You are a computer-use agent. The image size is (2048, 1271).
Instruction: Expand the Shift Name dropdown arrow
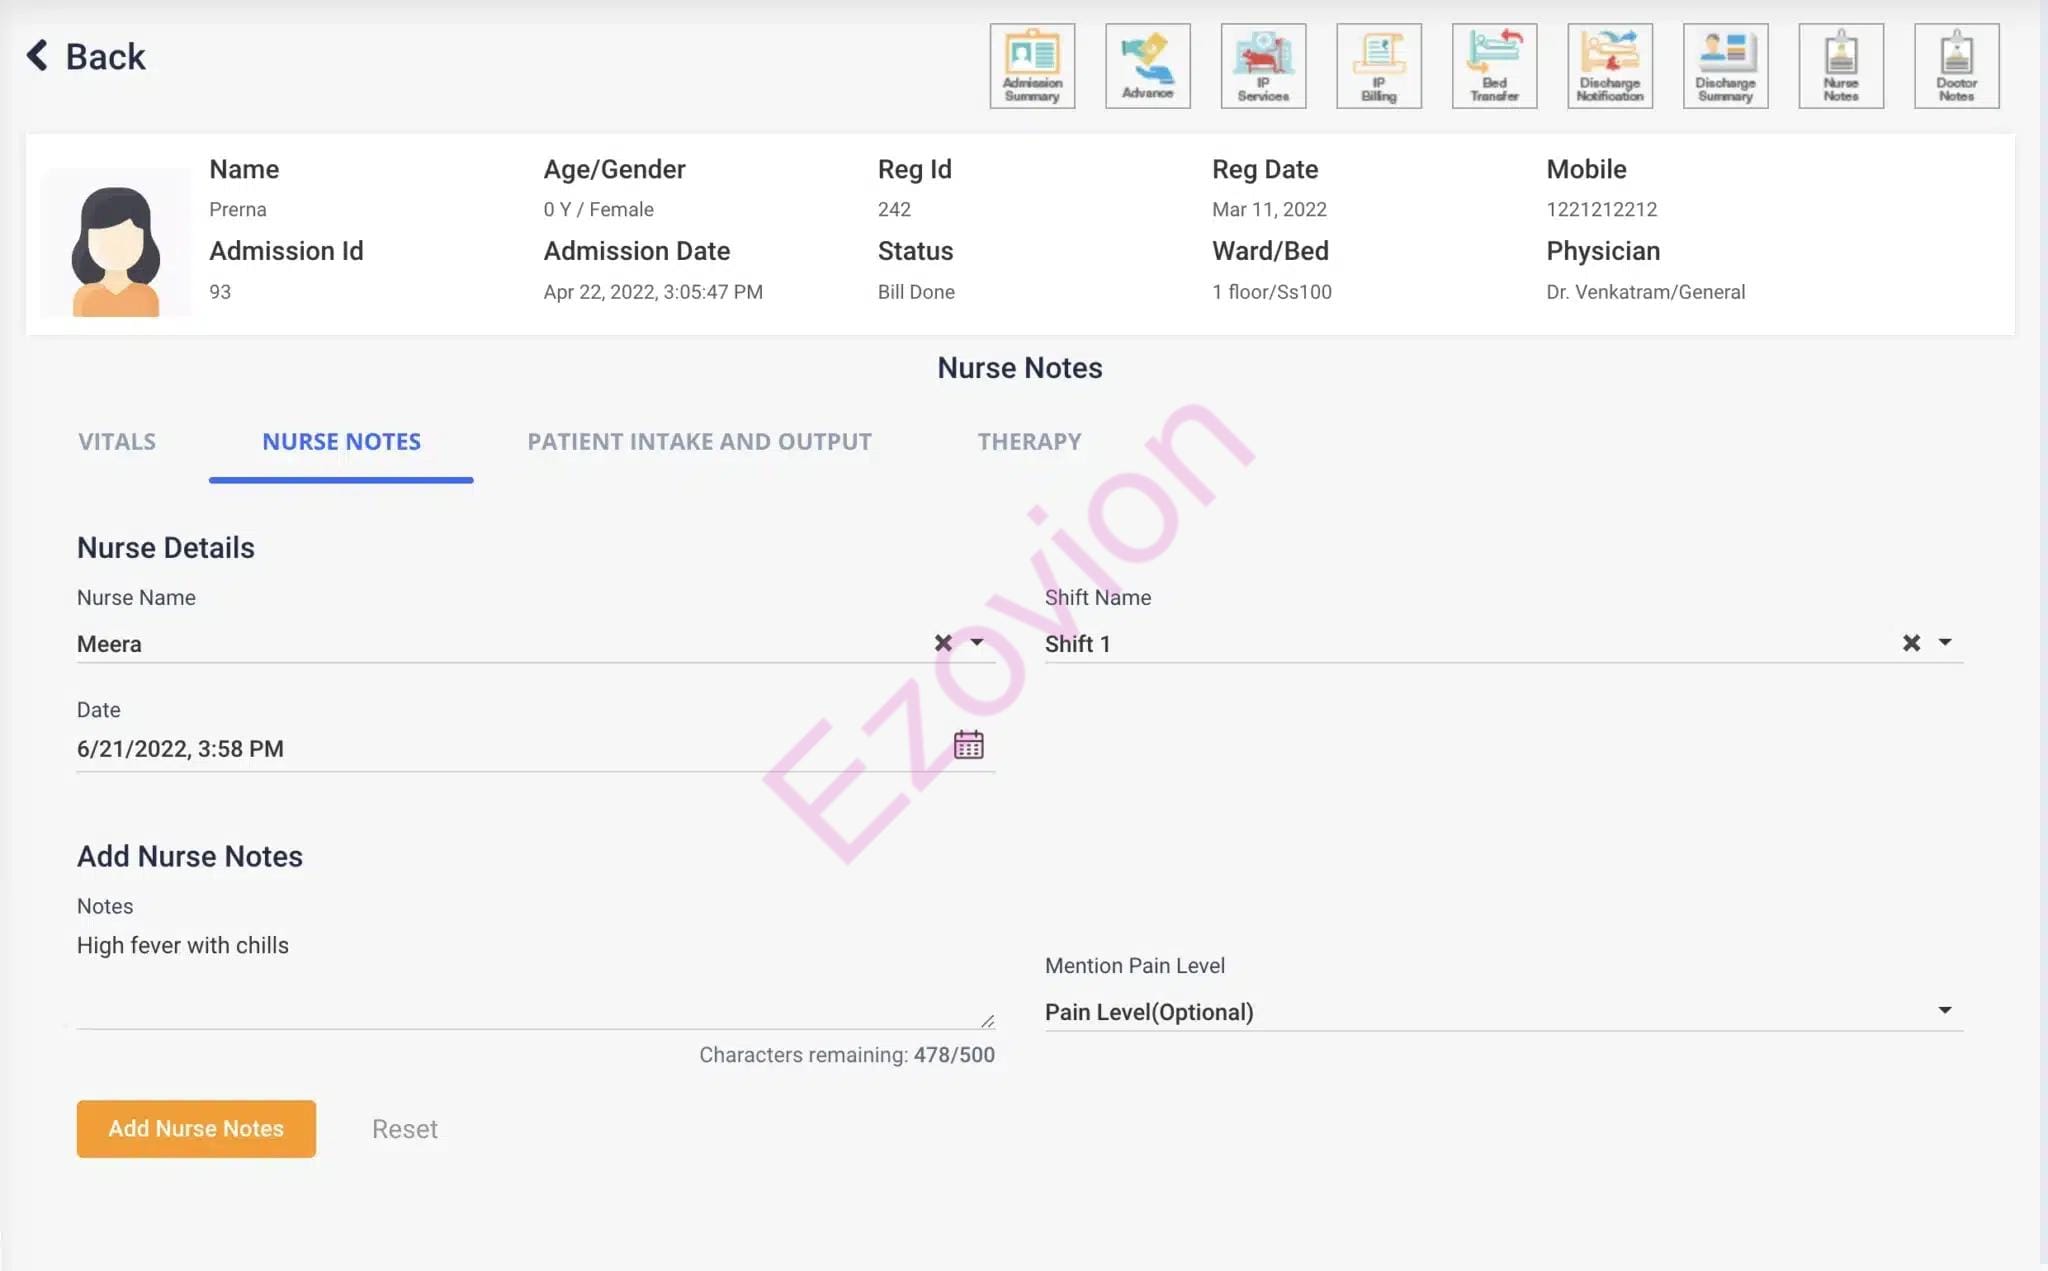coord(1944,642)
